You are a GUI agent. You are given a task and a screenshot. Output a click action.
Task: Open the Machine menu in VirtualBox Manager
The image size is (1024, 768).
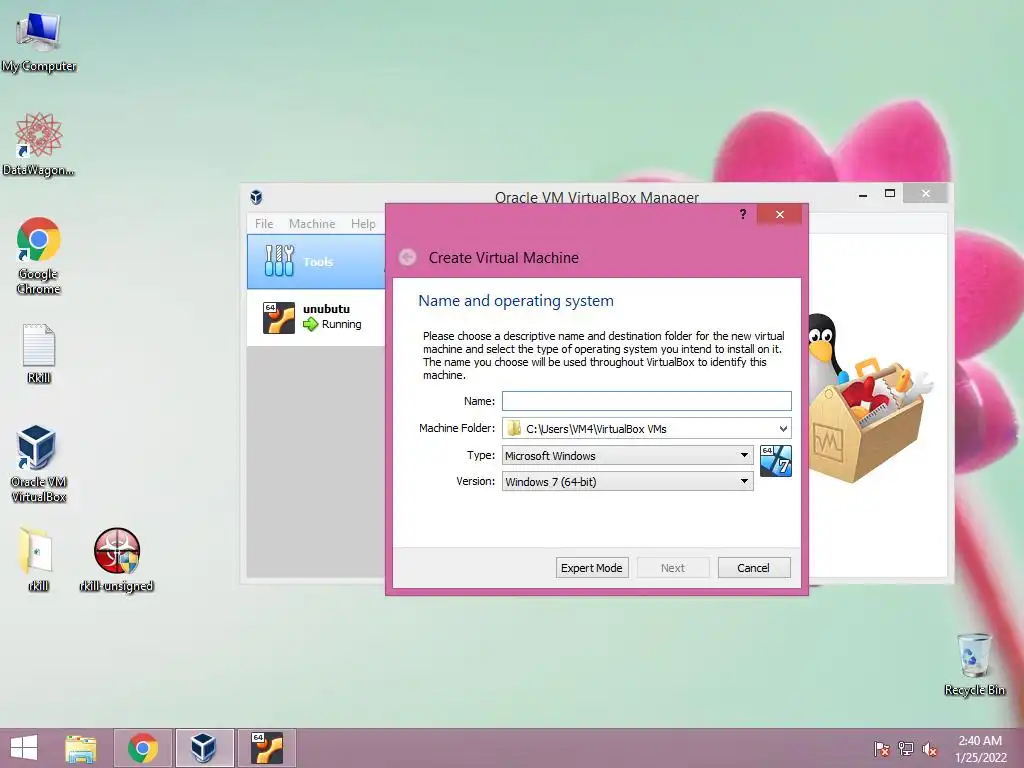(312, 223)
